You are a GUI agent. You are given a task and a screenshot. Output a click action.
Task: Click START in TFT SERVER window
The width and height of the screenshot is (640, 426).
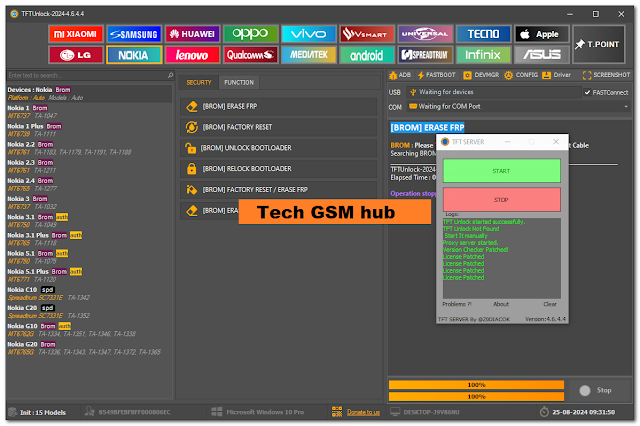502,171
